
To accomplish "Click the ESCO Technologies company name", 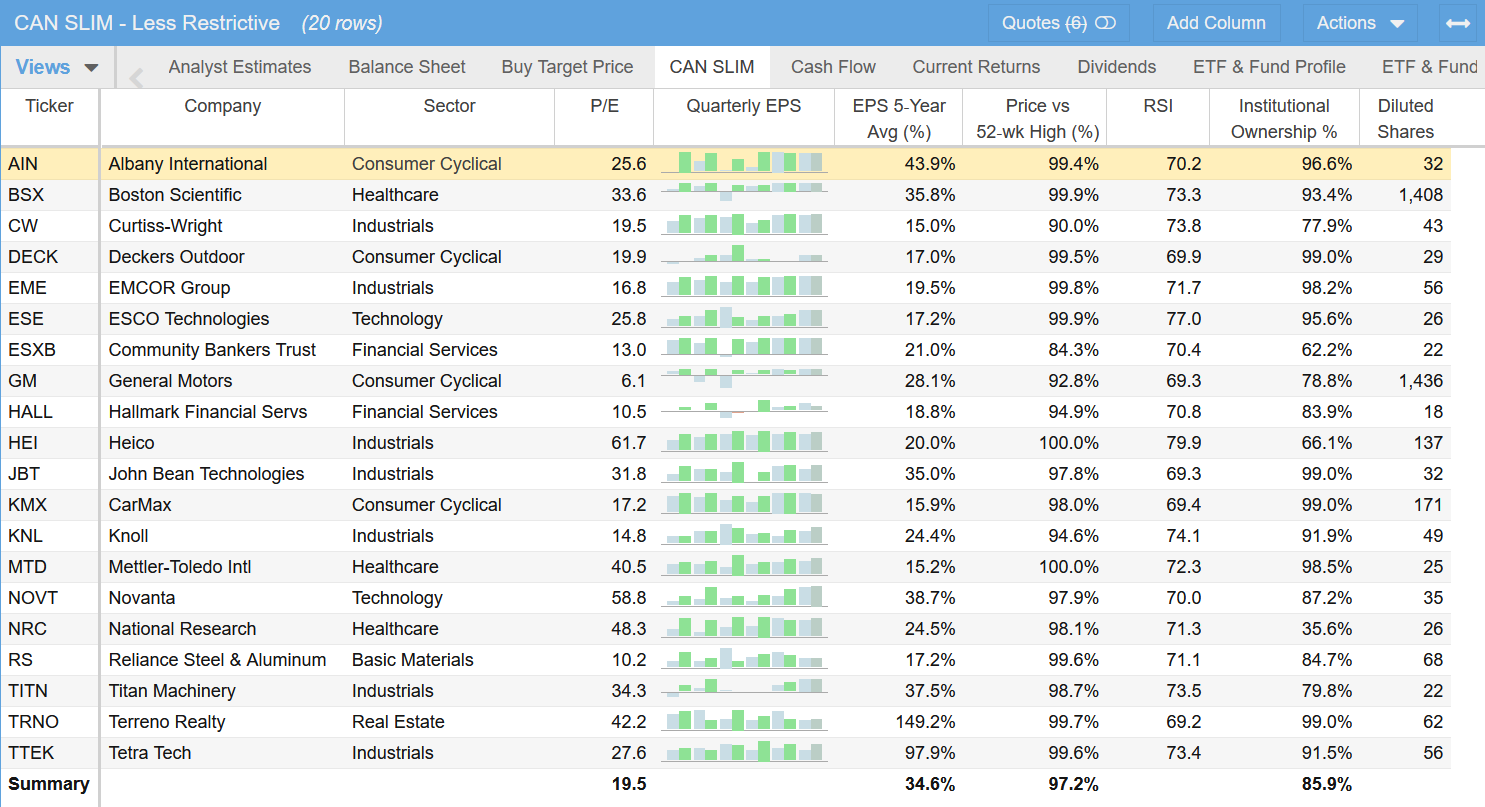I will pos(189,319).
